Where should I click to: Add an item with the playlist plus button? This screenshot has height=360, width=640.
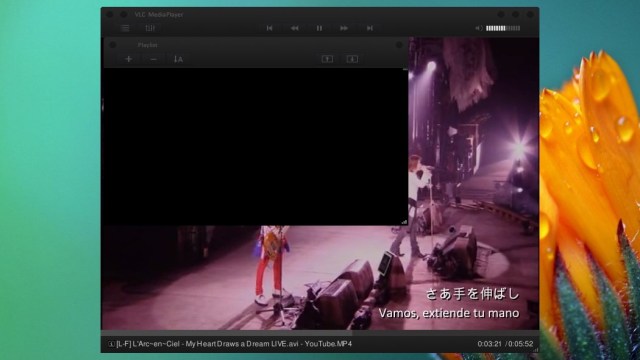tap(128, 59)
